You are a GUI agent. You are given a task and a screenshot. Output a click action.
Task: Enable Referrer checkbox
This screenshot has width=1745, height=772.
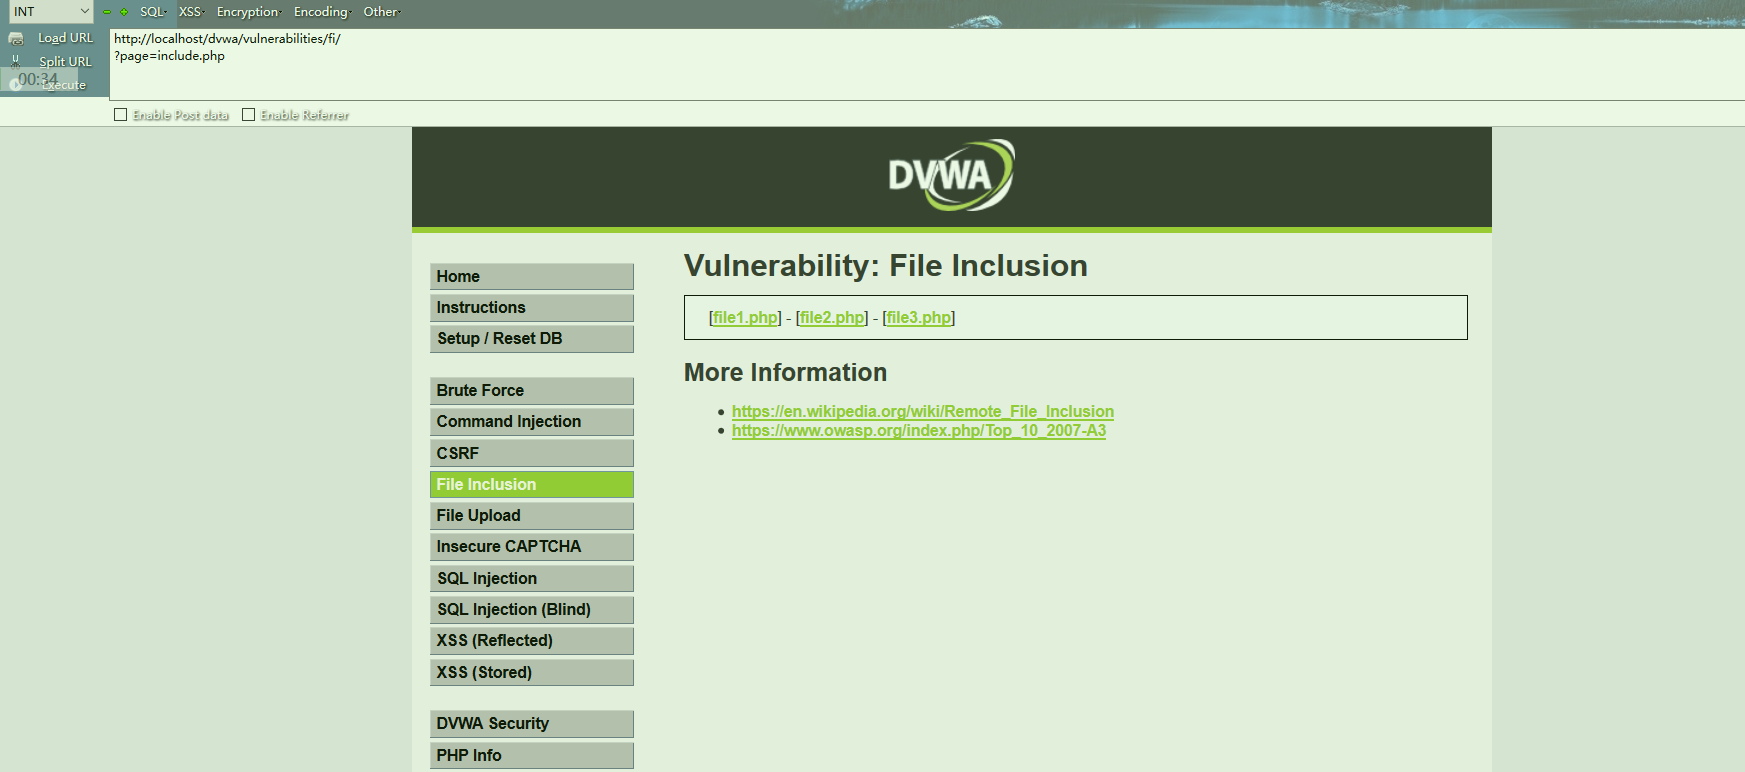[x=249, y=115]
